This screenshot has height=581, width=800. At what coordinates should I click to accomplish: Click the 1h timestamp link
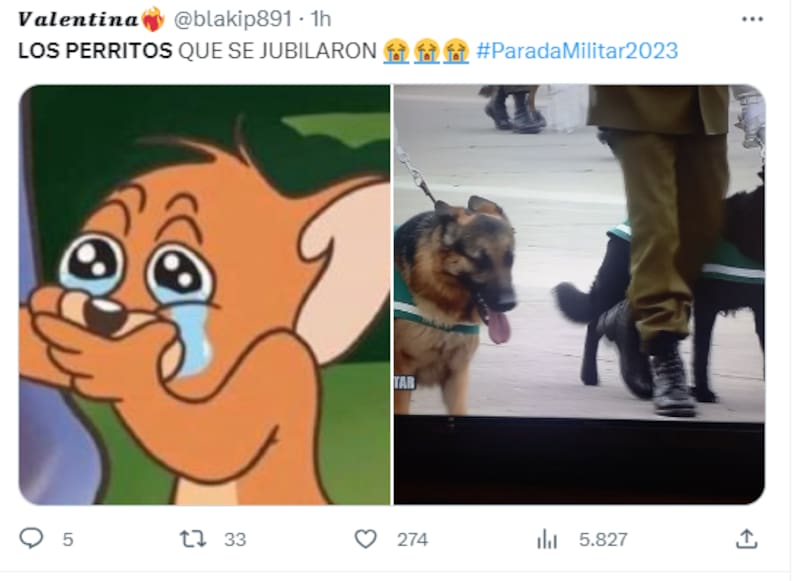point(321,19)
